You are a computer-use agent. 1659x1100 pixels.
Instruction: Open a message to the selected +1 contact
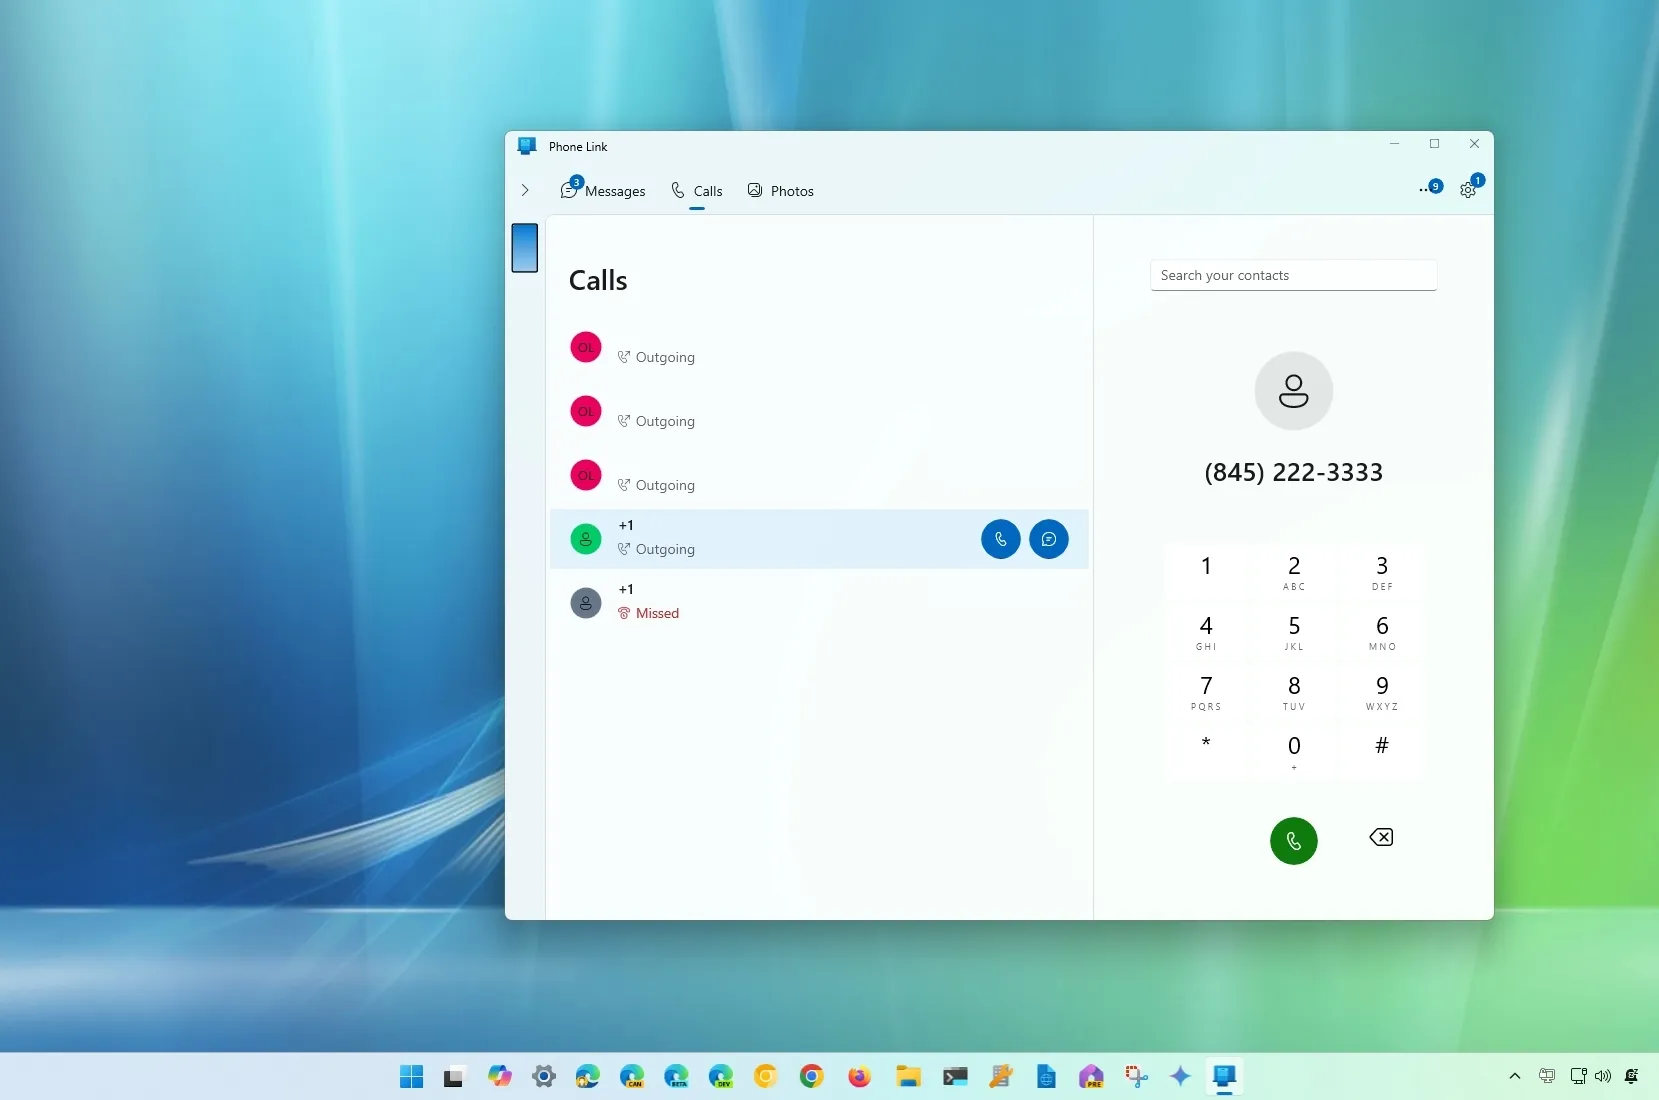tap(1049, 539)
